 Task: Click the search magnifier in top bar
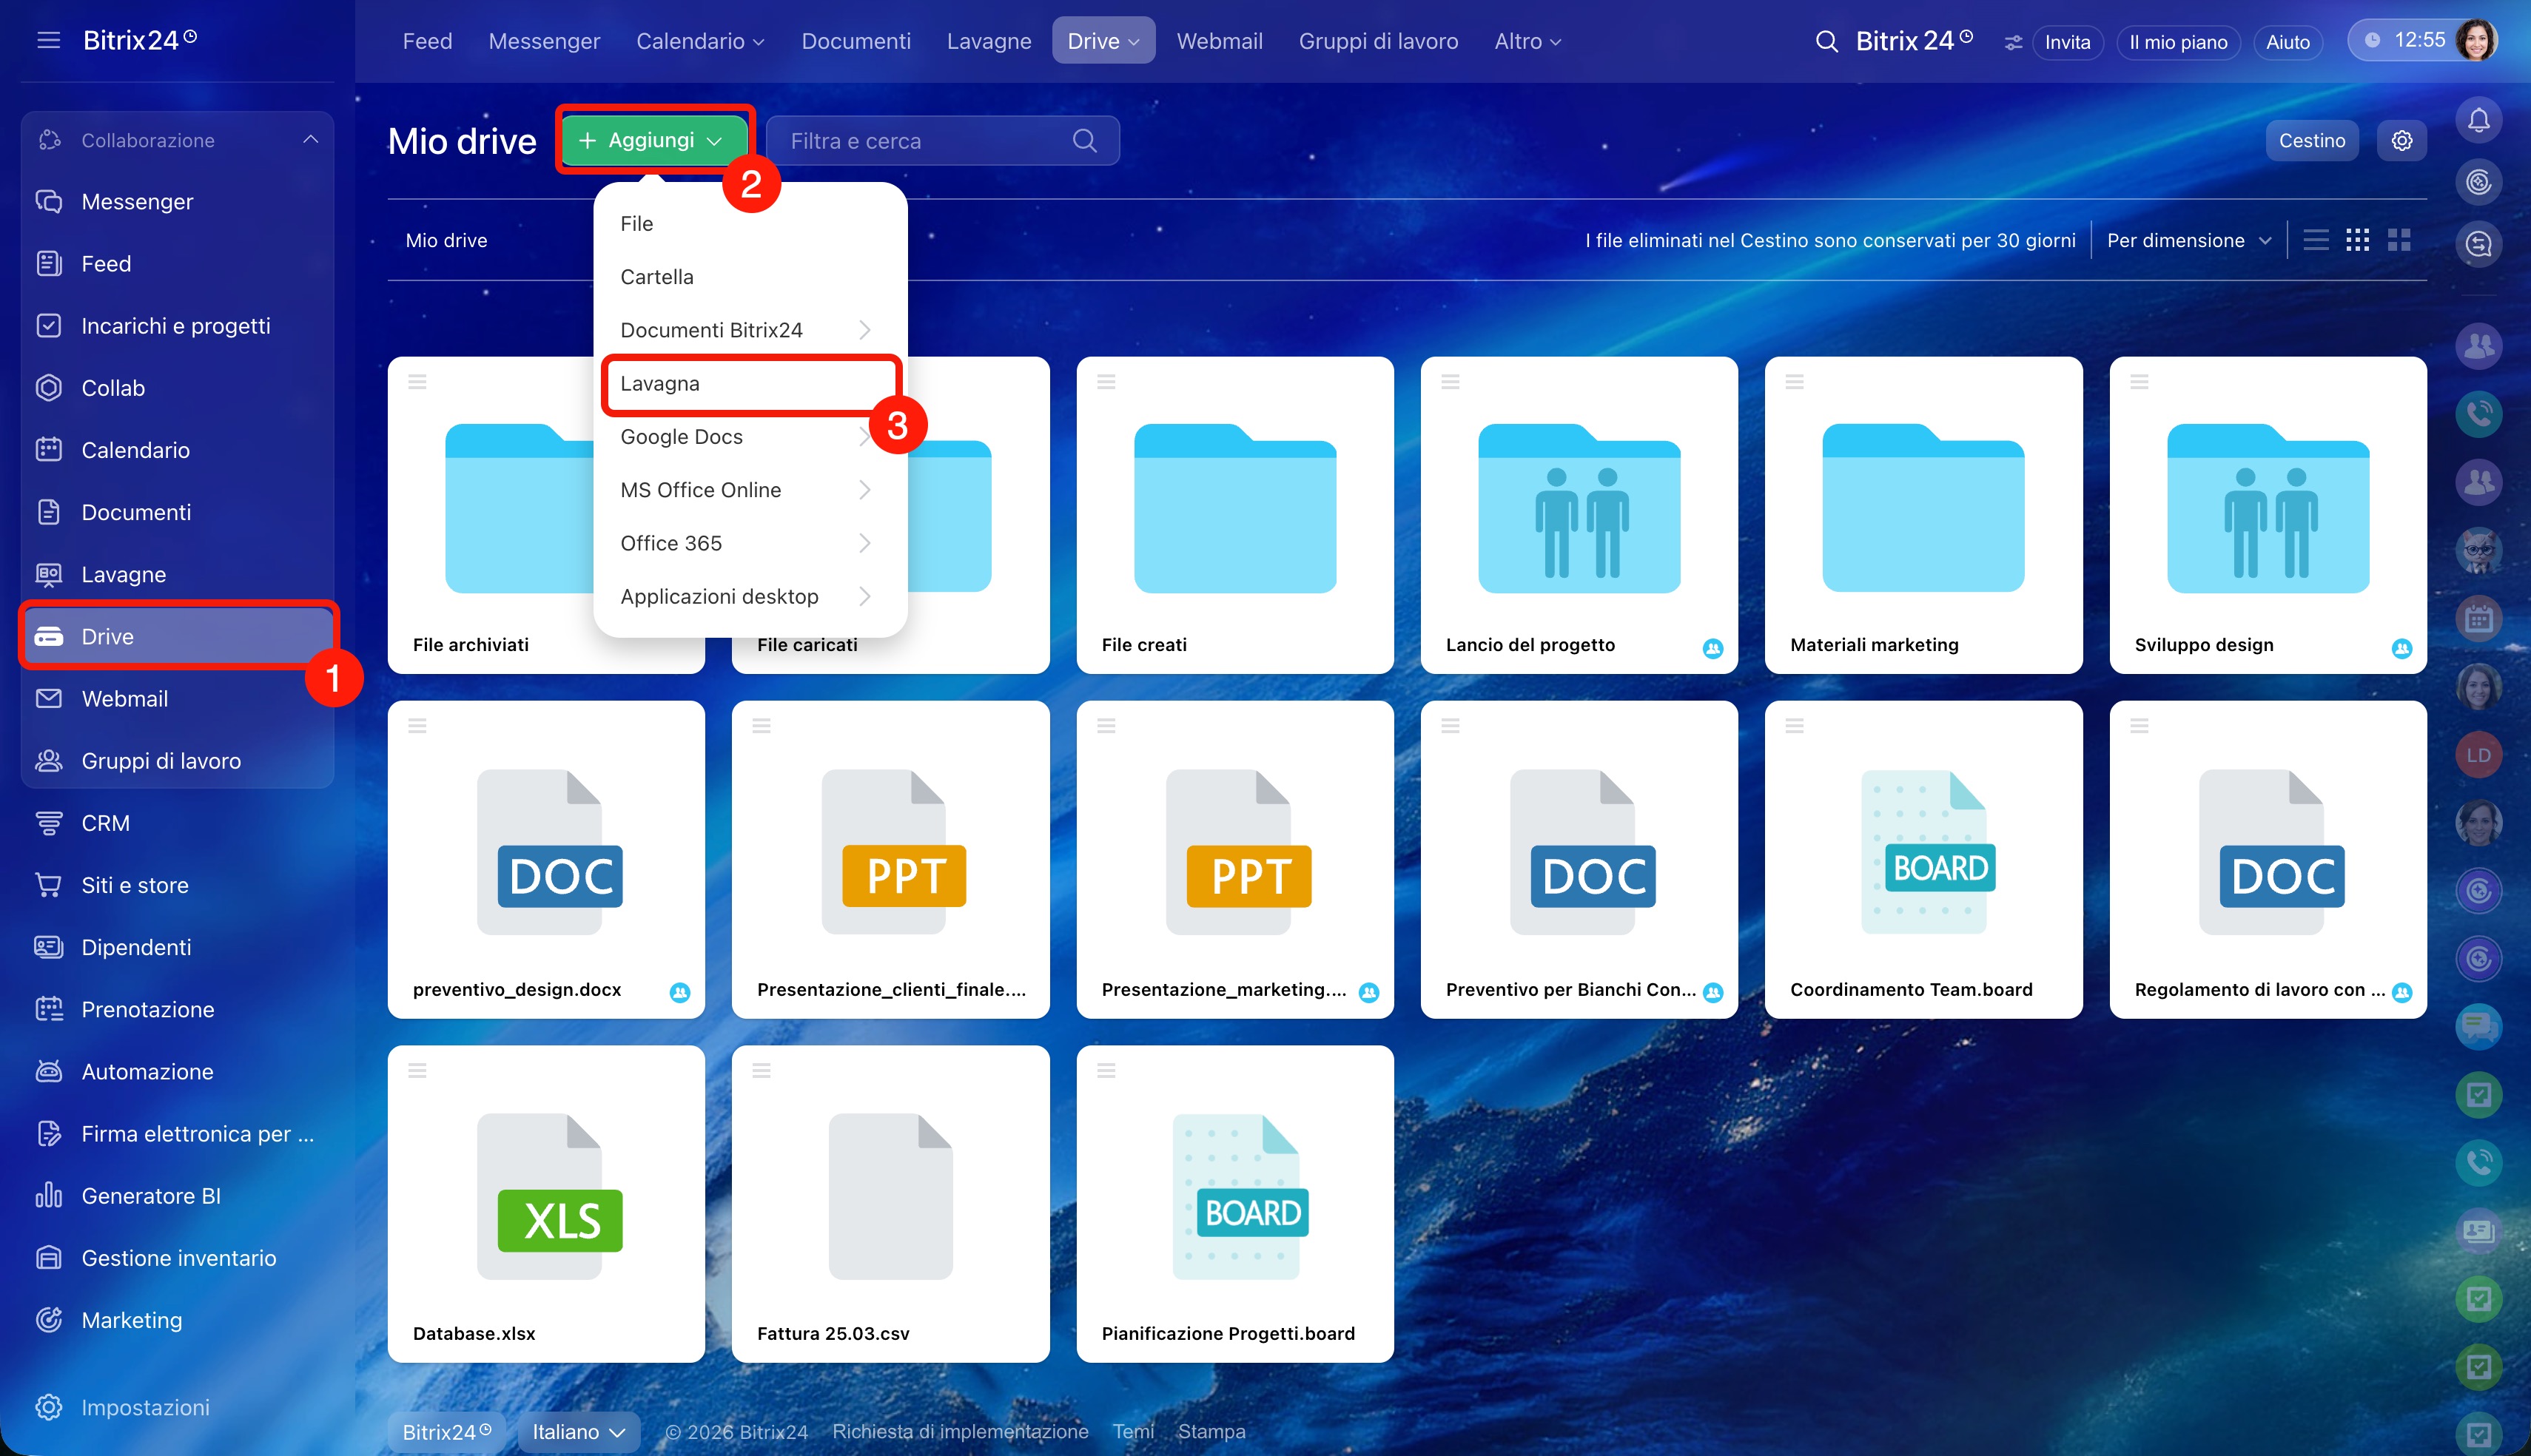pyautogui.click(x=1826, y=41)
